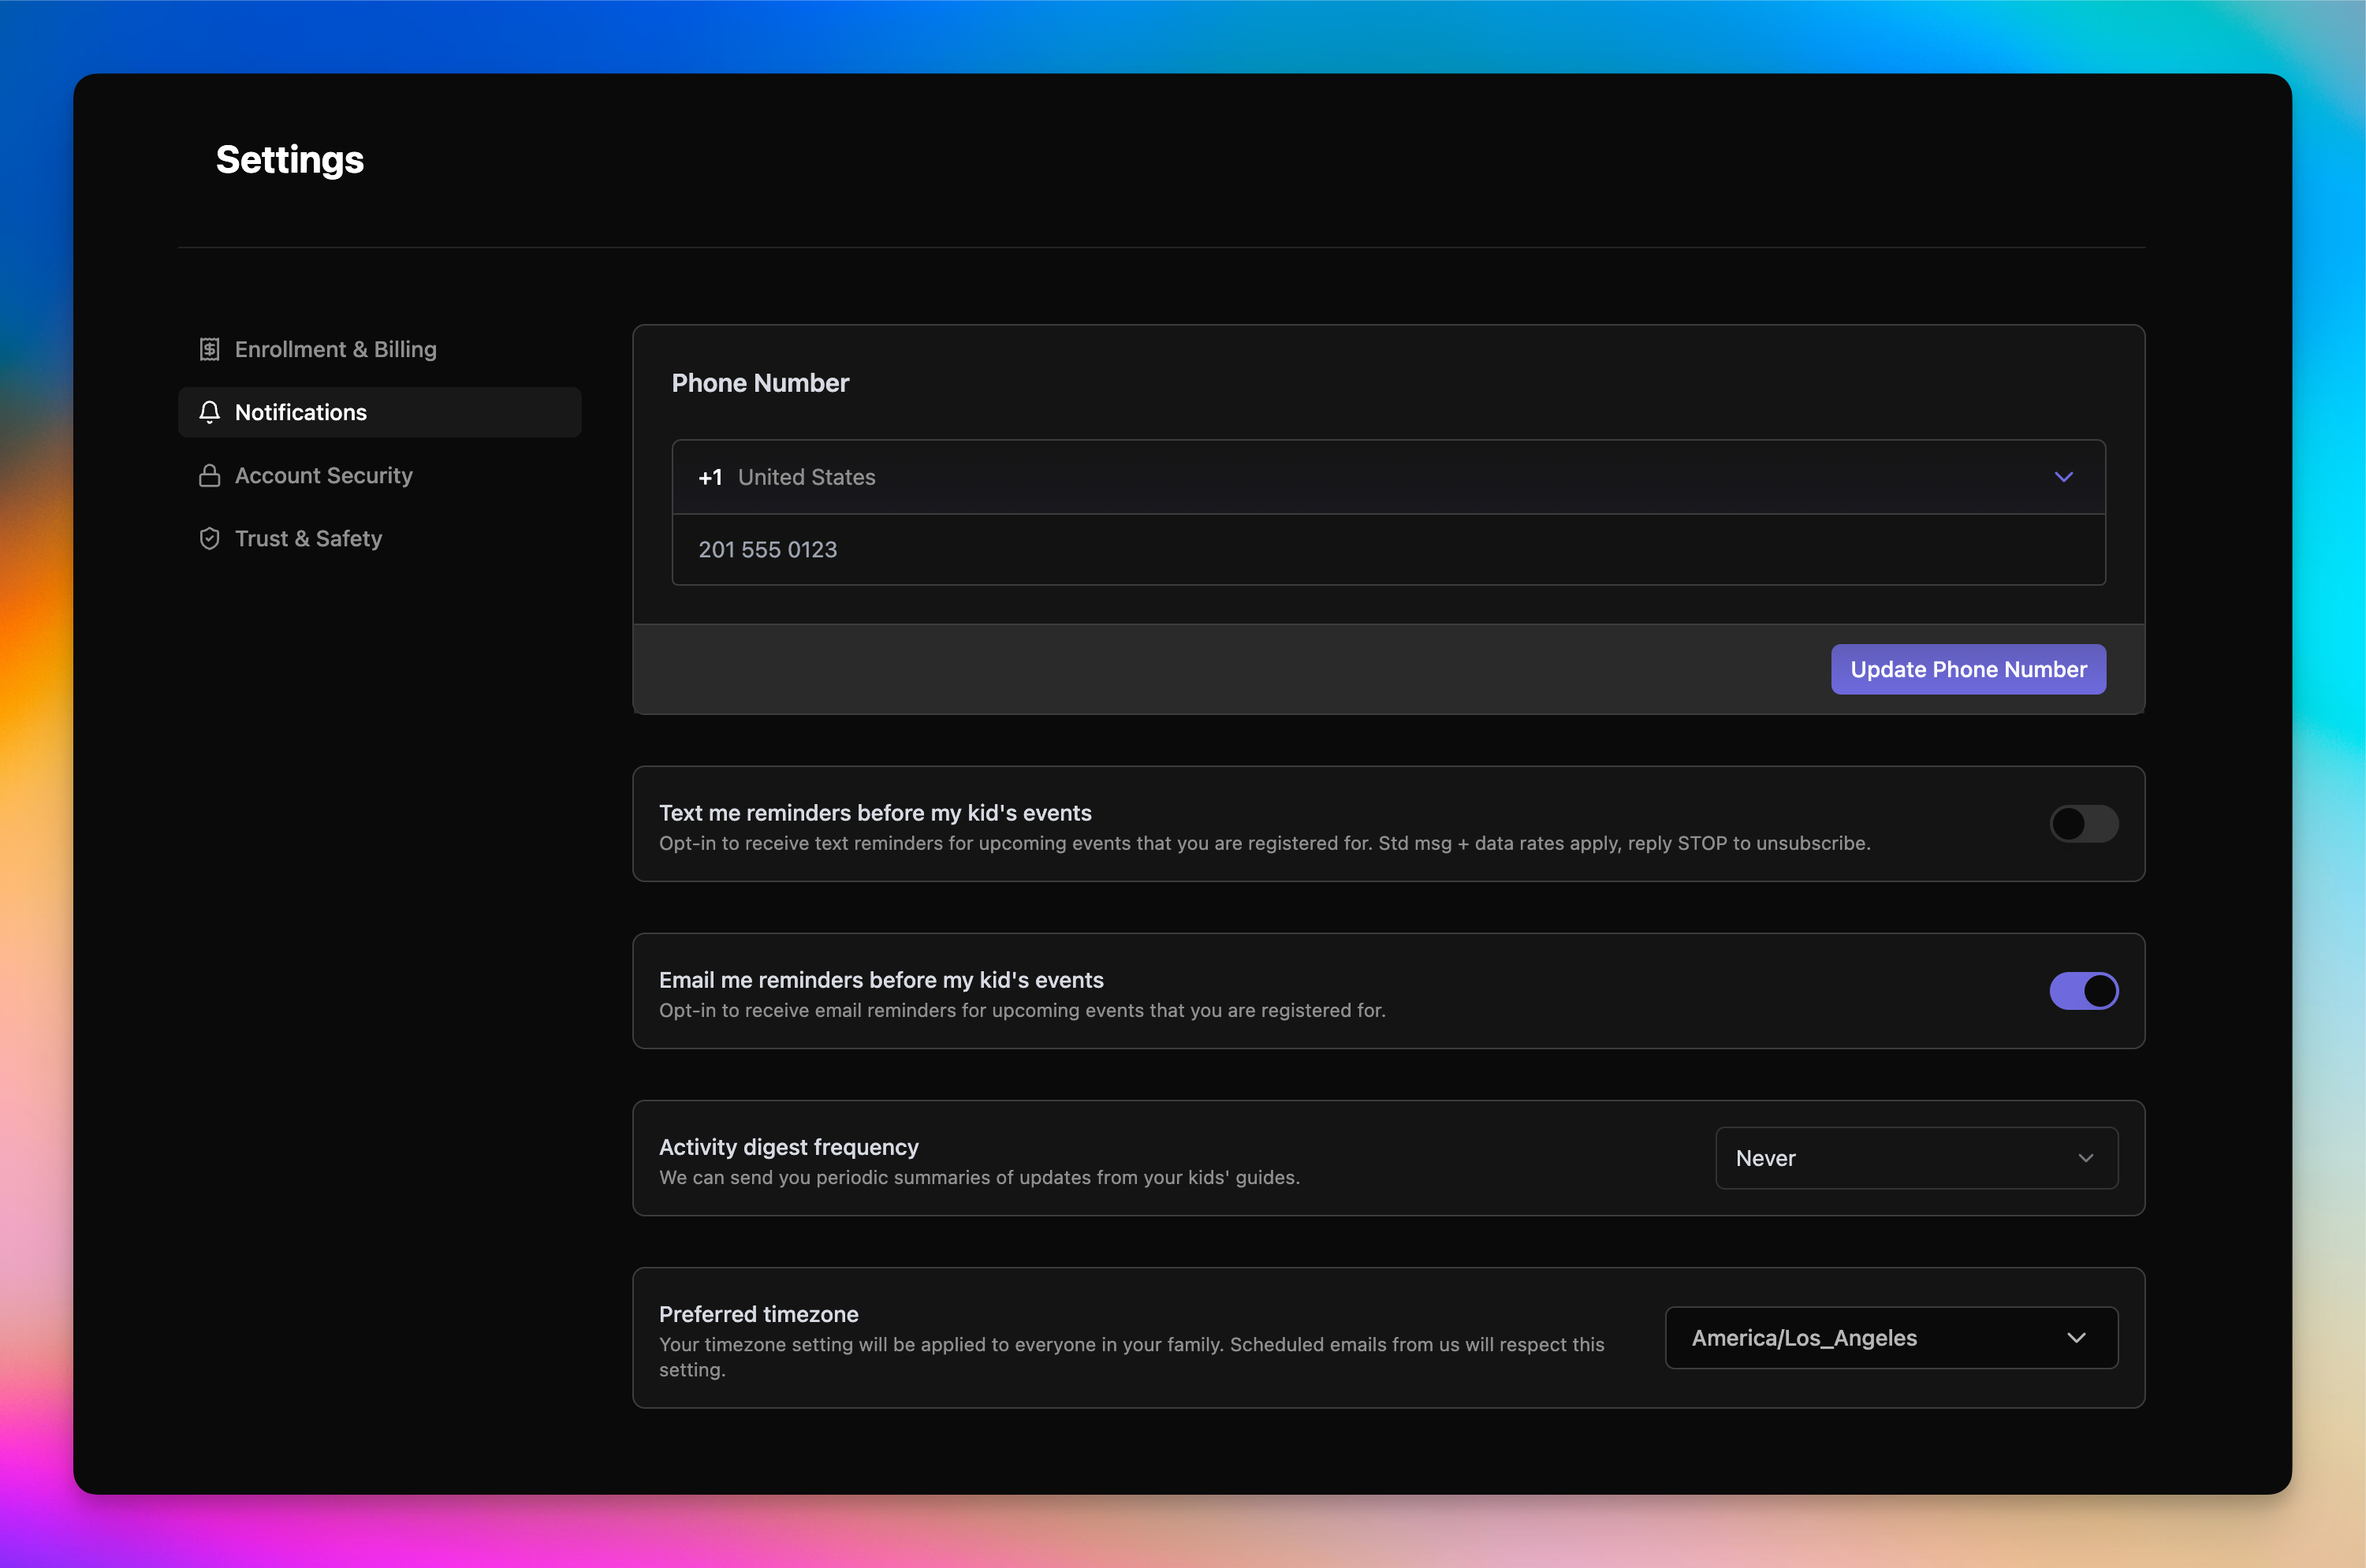Switch to Trust & Safety section
This screenshot has height=1568, width=2366.
[x=308, y=538]
